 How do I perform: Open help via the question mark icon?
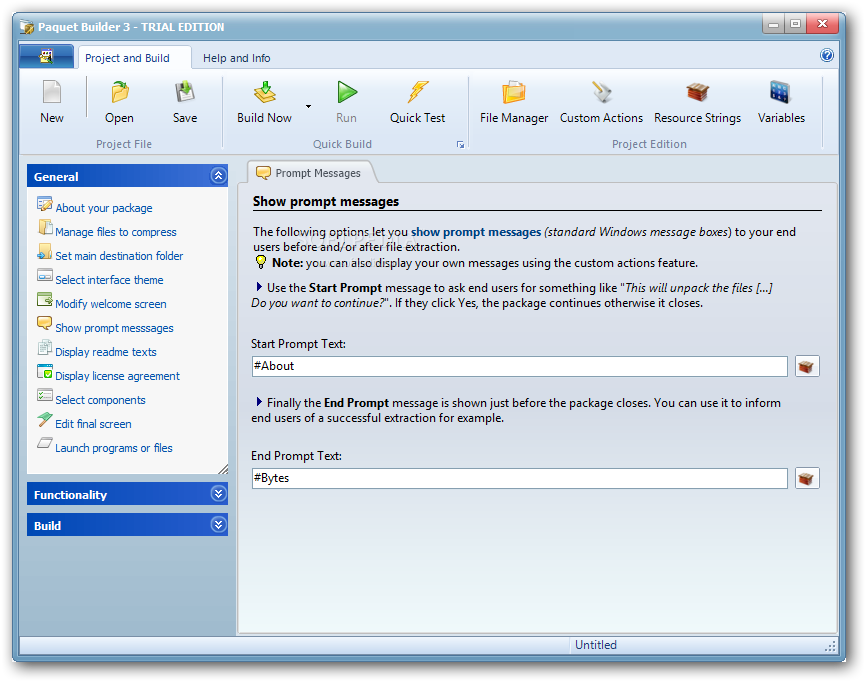826,55
